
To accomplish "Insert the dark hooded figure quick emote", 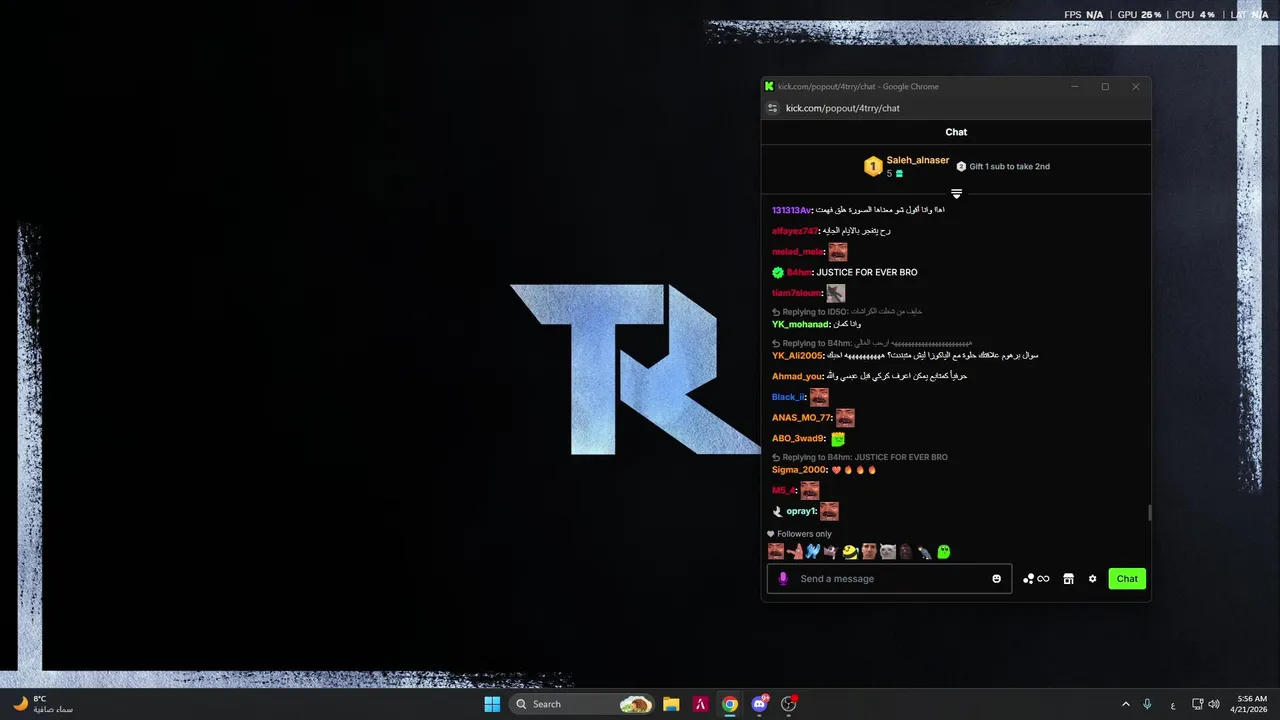I will (x=906, y=551).
